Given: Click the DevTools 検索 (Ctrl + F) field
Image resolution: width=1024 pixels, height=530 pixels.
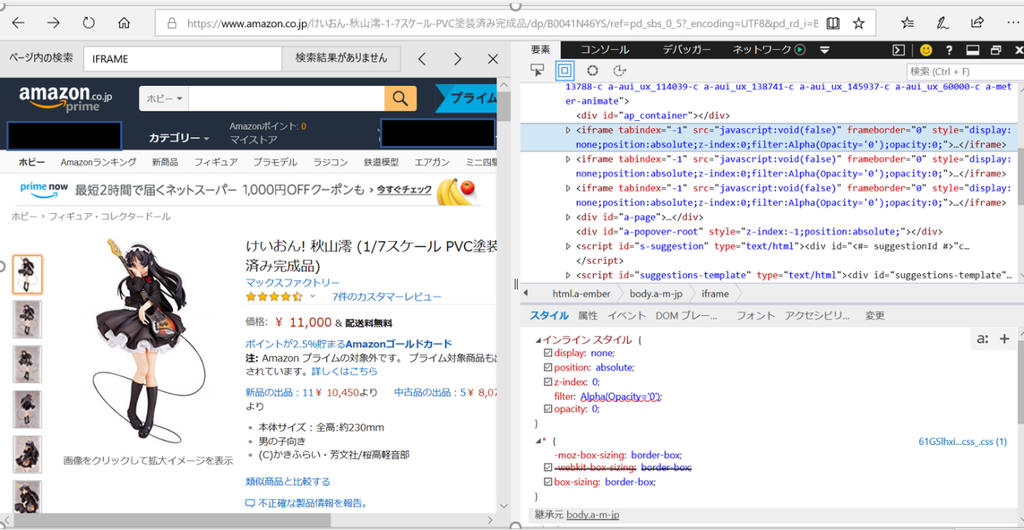Looking at the screenshot, I should 965,71.
